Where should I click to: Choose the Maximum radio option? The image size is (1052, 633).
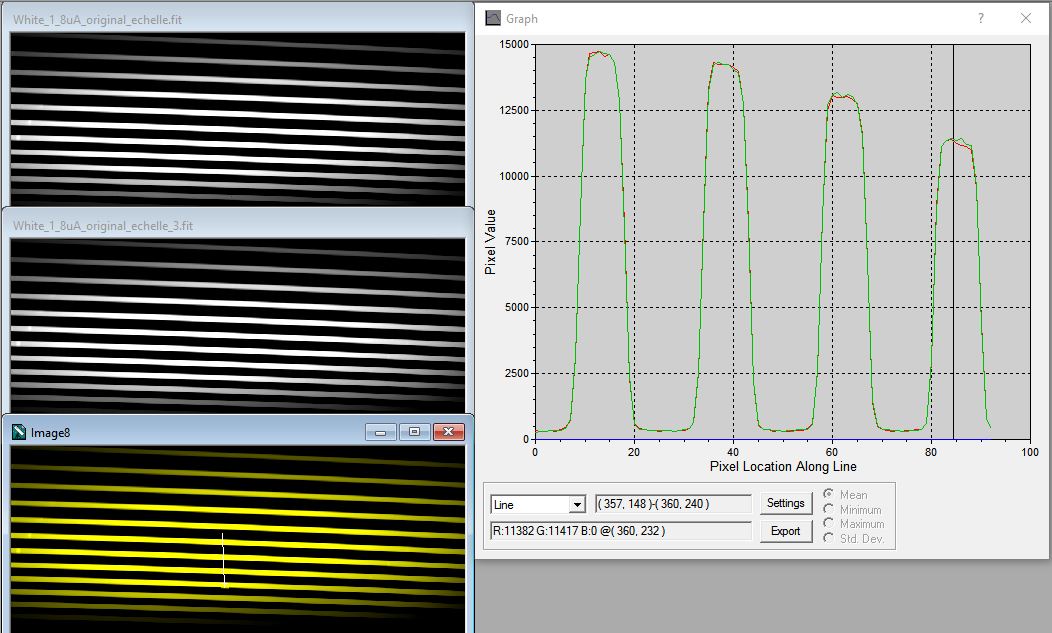[x=828, y=523]
